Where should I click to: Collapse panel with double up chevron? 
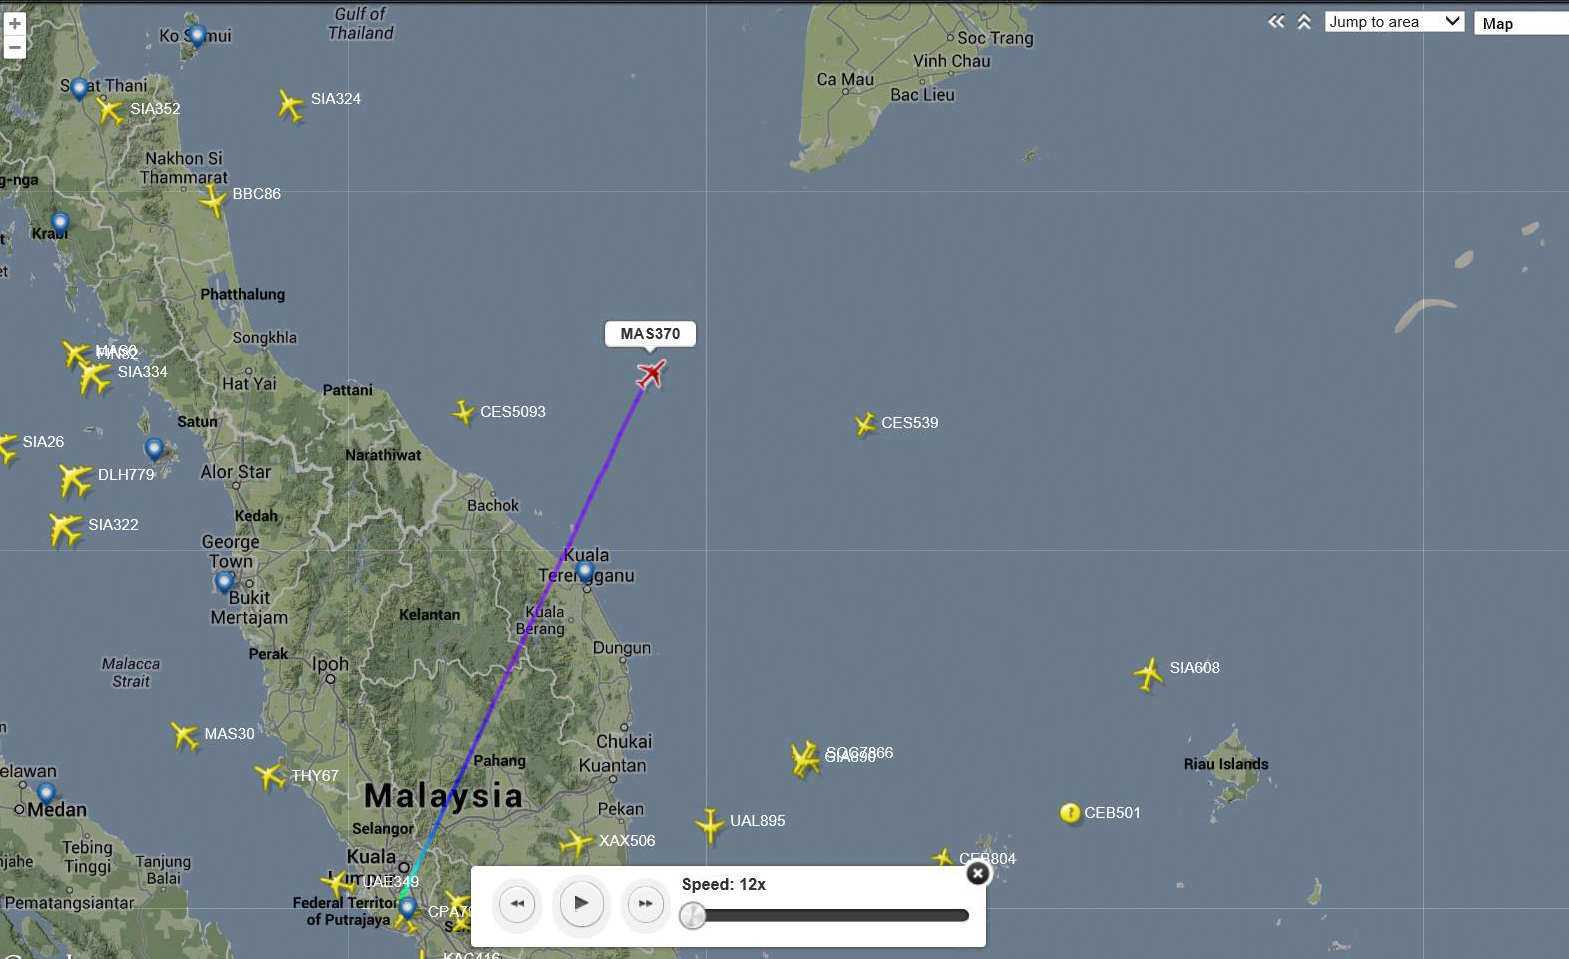pyautogui.click(x=1304, y=21)
